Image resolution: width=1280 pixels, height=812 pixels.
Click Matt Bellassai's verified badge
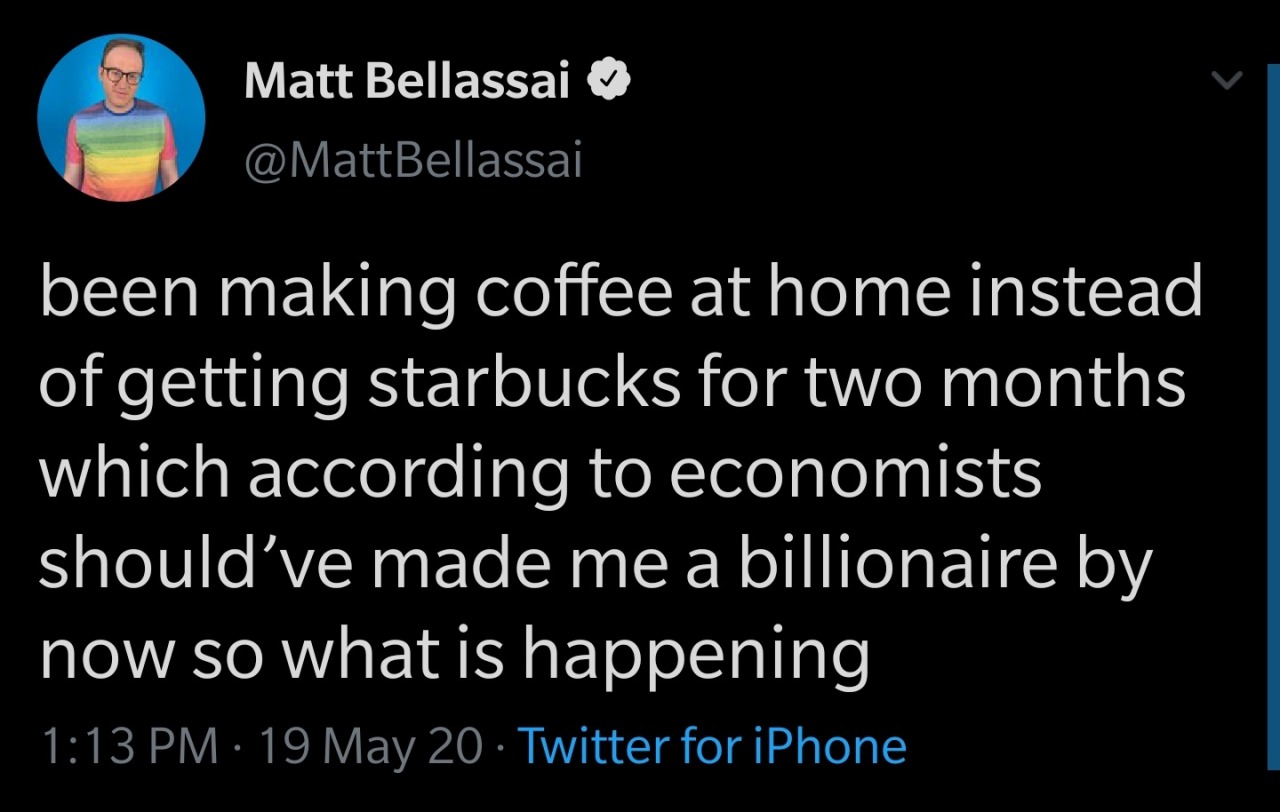click(x=607, y=81)
